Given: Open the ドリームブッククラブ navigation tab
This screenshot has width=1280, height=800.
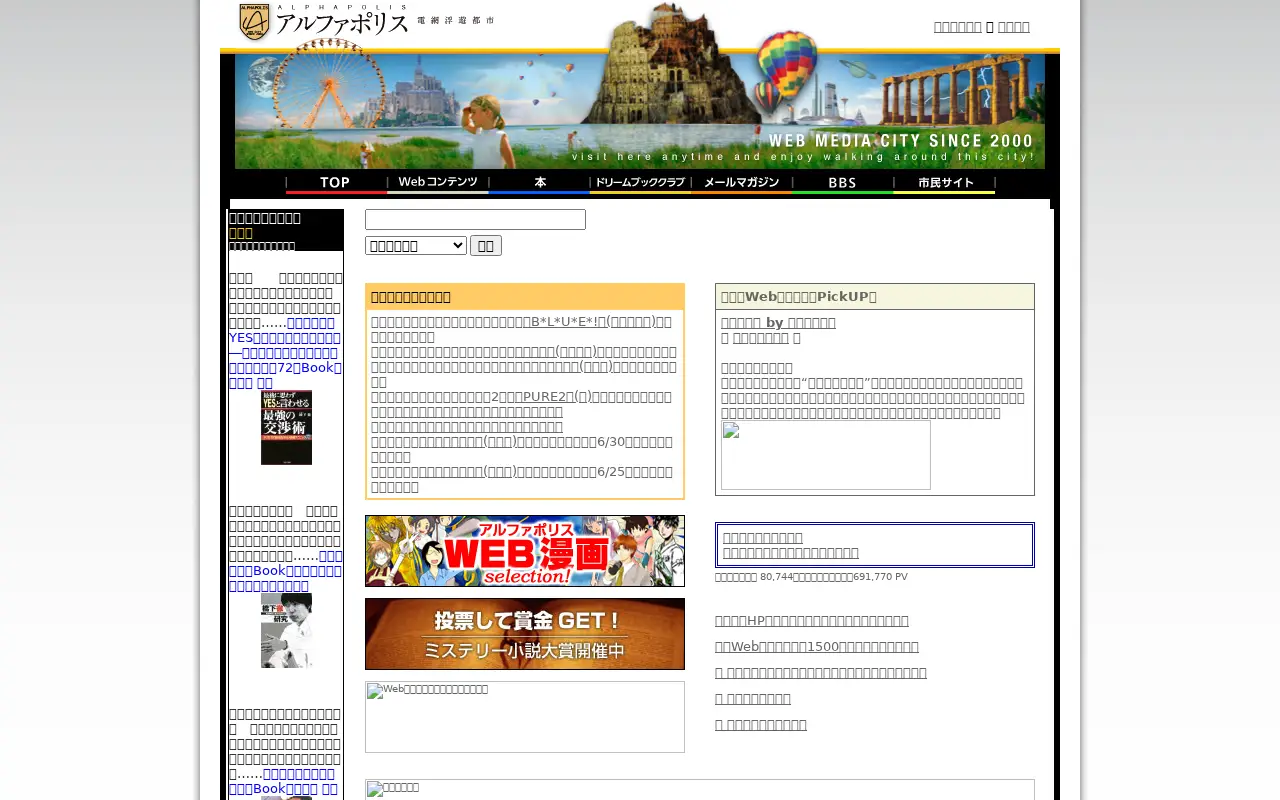Looking at the screenshot, I should click(x=640, y=184).
